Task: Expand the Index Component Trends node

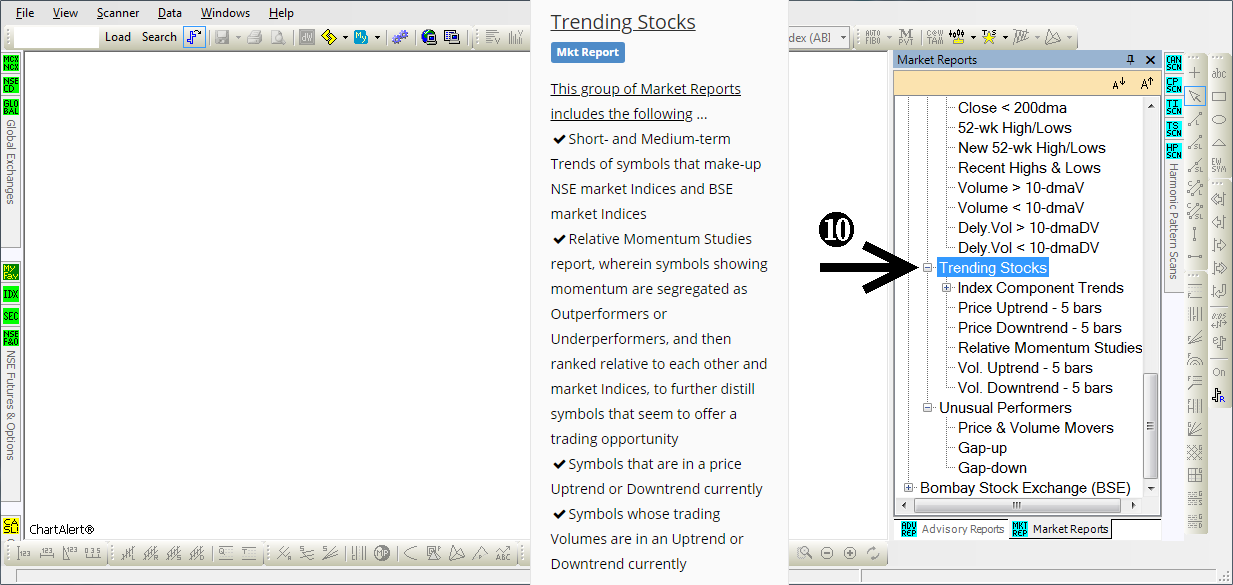Action: (x=947, y=288)
